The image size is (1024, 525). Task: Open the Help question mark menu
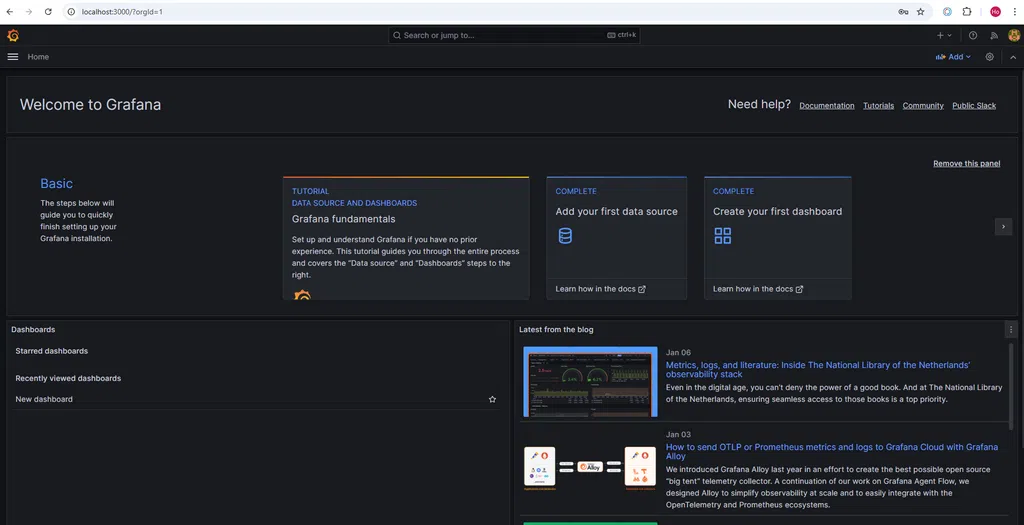[x=973, y=35]
